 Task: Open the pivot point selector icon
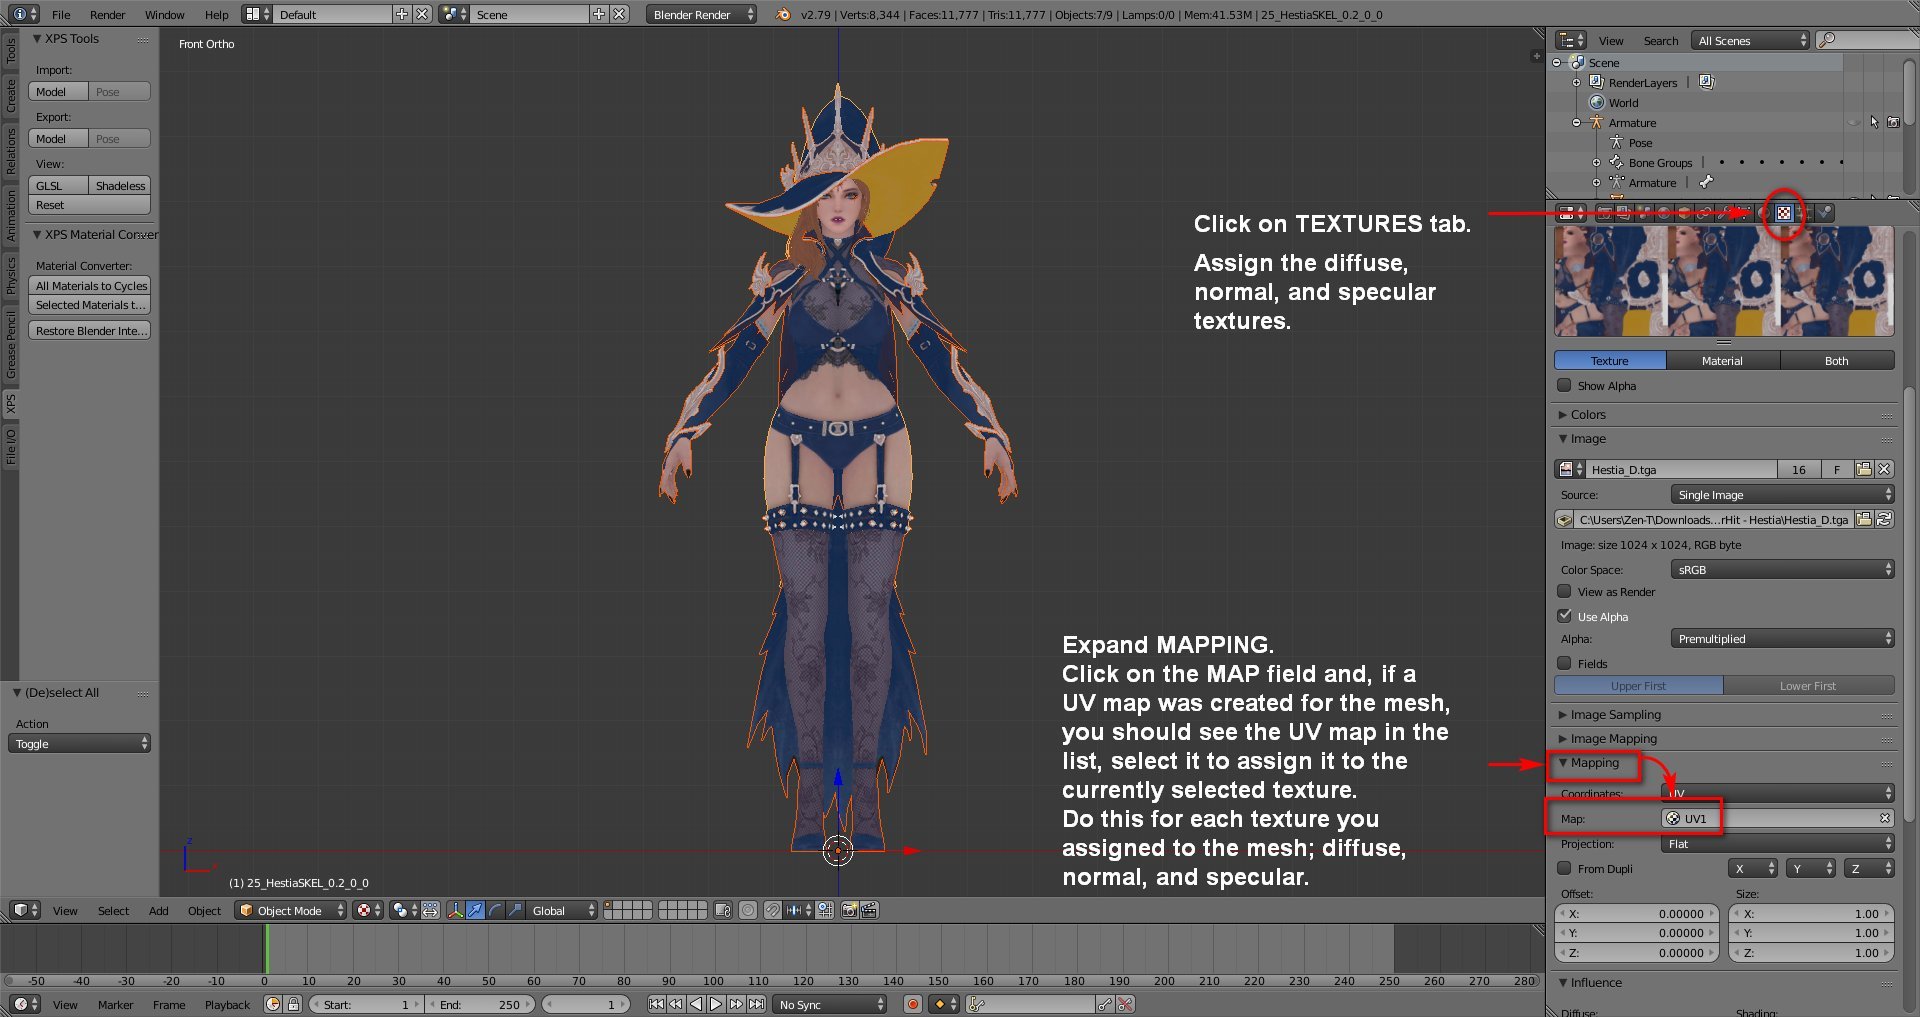pos(404,910)
